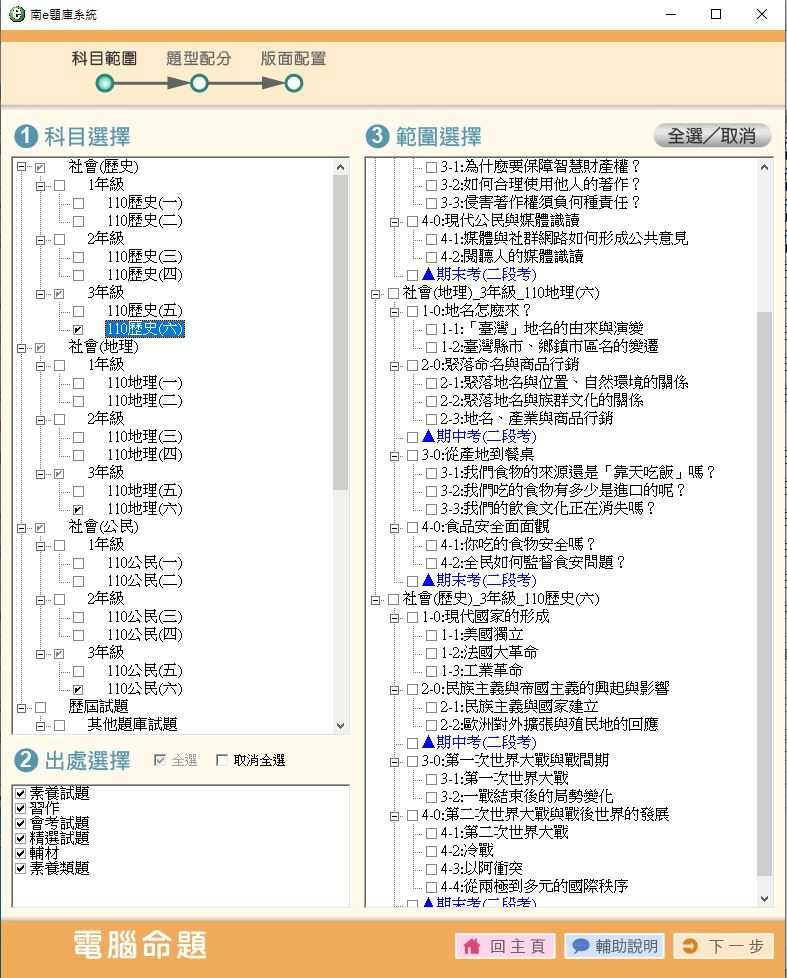Collapse the 社會(公民) subject node

coord(21,527)
